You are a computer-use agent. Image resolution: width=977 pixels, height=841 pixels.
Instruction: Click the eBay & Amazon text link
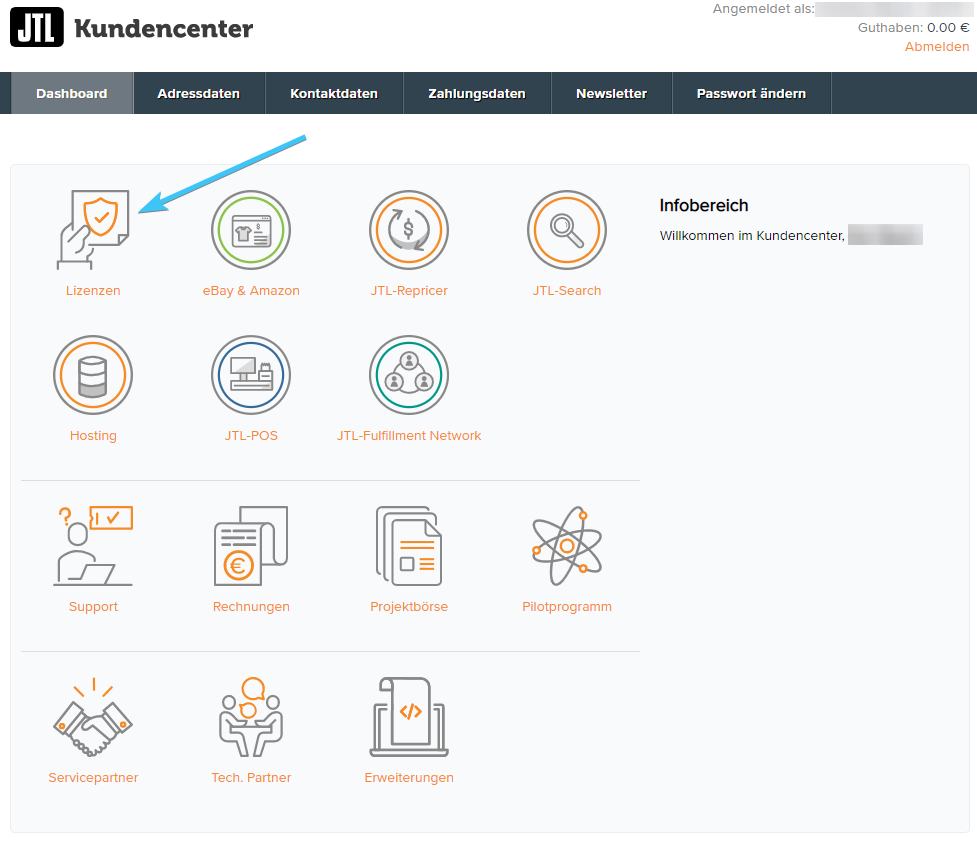pos(251,290)
